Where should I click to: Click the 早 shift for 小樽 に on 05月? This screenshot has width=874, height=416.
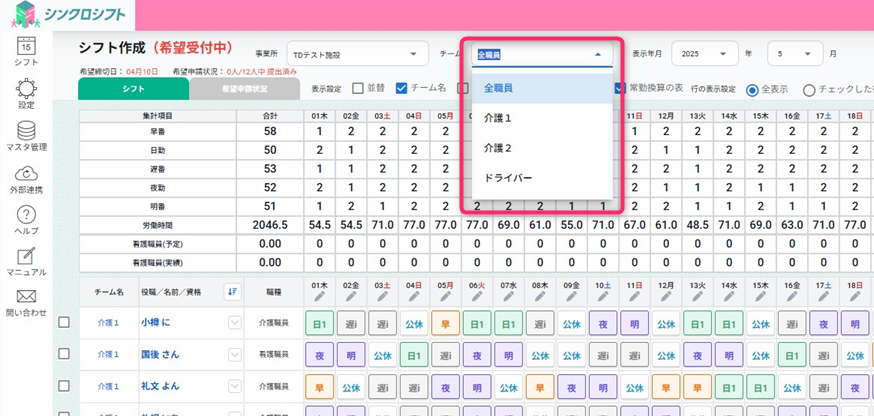click(445, 323)
